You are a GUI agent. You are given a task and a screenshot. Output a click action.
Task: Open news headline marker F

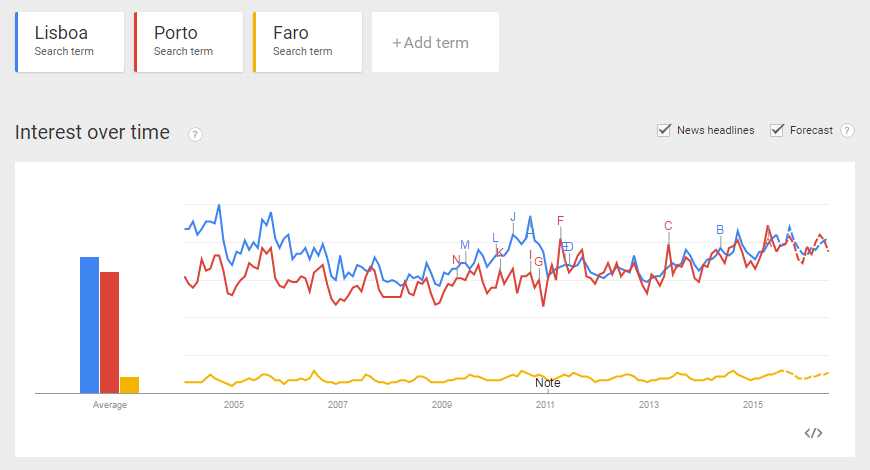[x=561, y=221]
